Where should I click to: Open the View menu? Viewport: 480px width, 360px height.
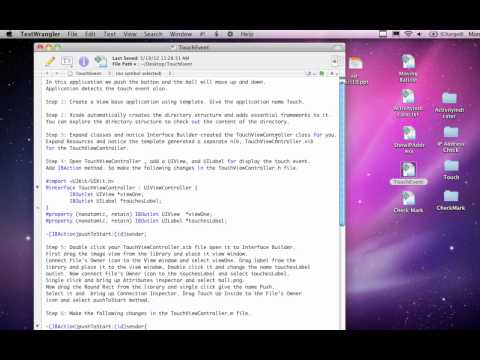pyautogui.click(x=130, y=34)
